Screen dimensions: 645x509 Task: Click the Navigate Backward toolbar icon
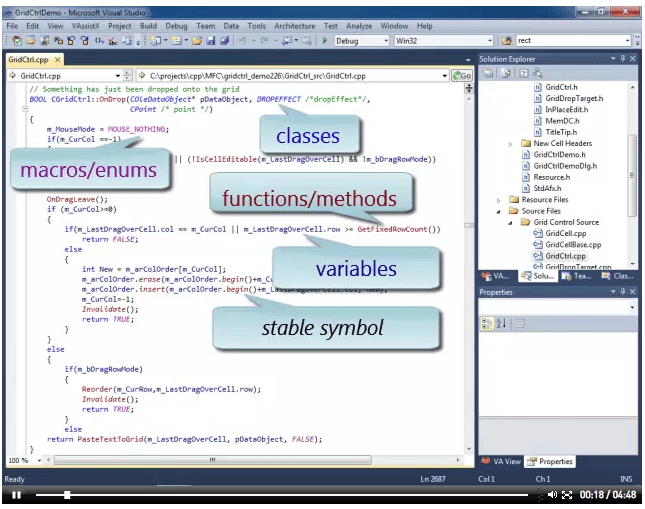coord(287,40)
